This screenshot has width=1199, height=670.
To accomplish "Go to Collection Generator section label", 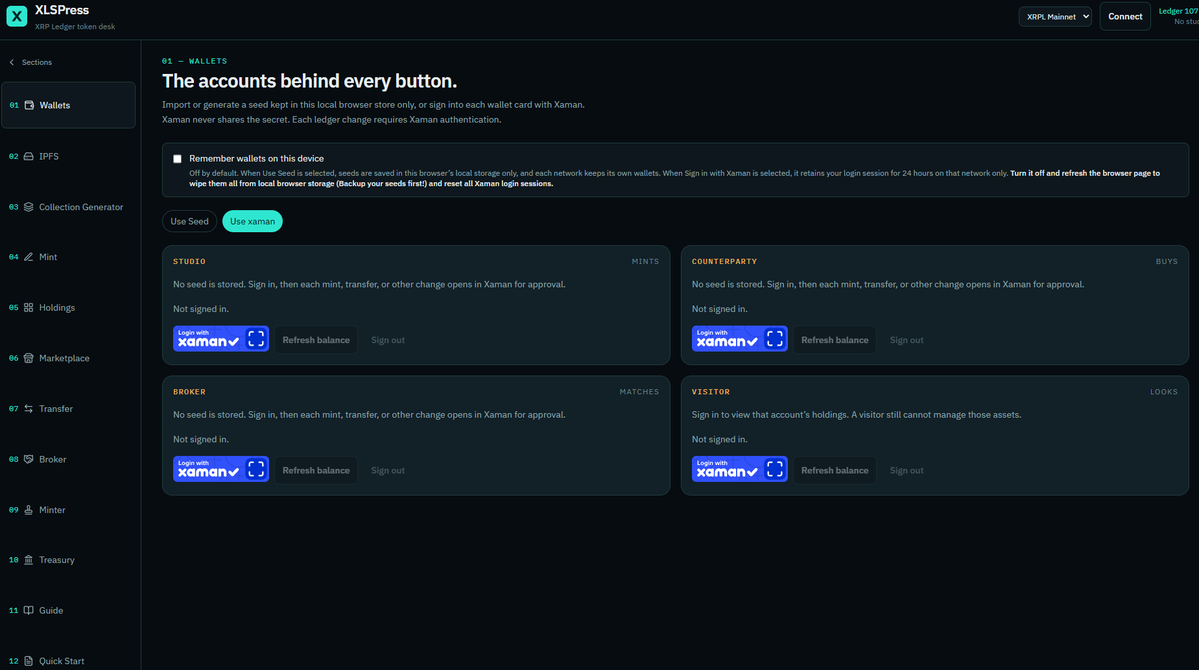I will point(81,207).
